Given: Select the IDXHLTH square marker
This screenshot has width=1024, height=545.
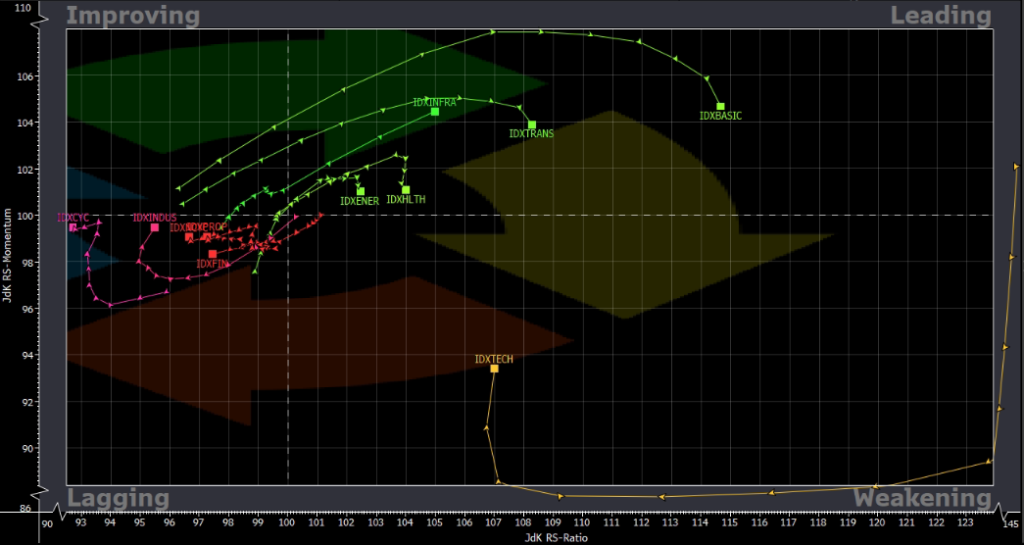Looking at the screenshot, I should 406,190.
